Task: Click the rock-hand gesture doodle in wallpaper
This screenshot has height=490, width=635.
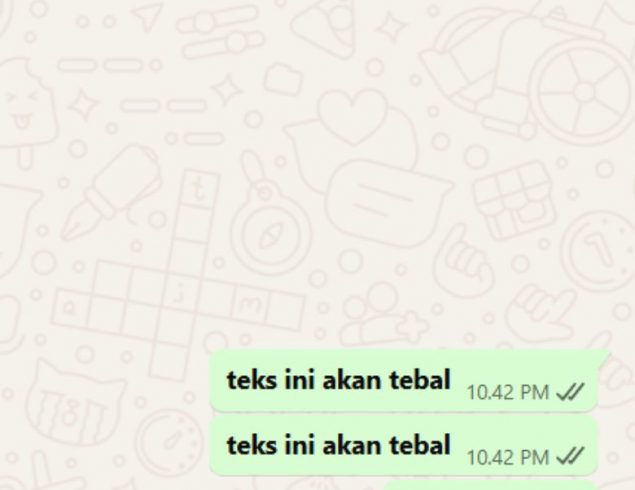Action: [541, 310]
